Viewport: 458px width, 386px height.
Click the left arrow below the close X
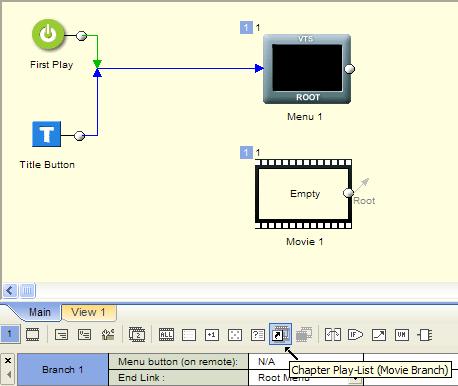[x=9, y=375]
